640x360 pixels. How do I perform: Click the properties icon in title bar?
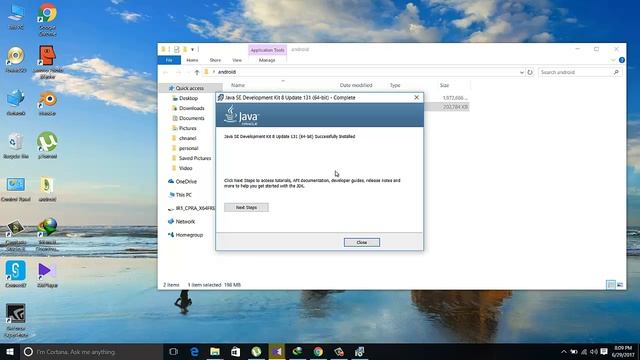[x=176, y=50]
